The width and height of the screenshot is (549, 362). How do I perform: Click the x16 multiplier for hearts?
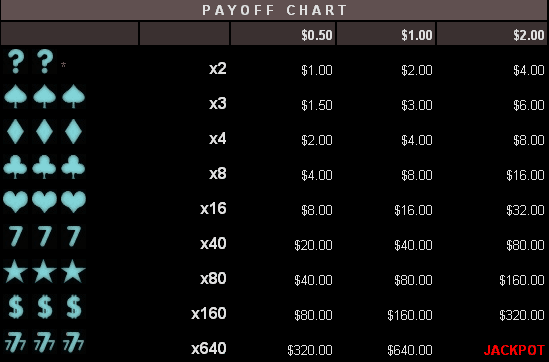point(213,209)
